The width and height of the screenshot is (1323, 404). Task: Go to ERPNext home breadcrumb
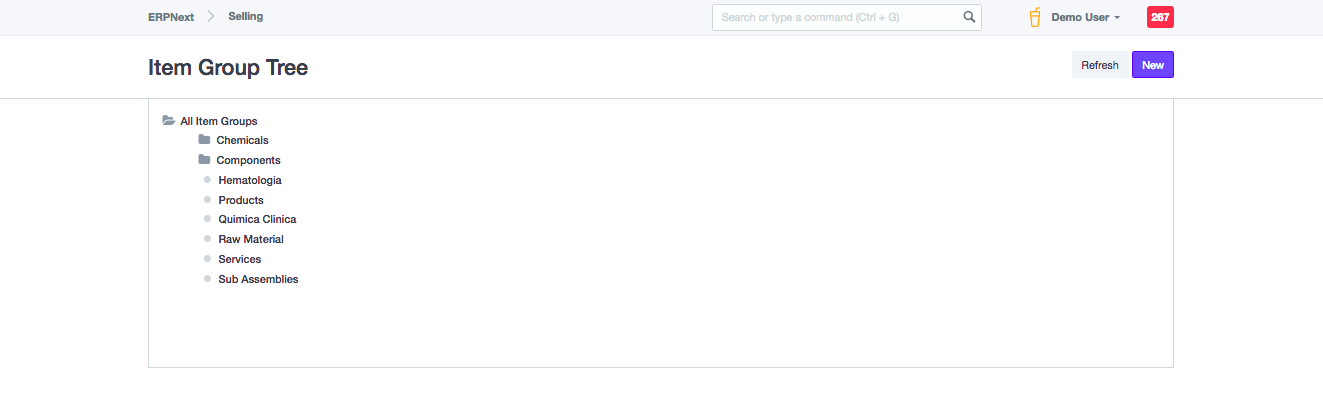171,17
